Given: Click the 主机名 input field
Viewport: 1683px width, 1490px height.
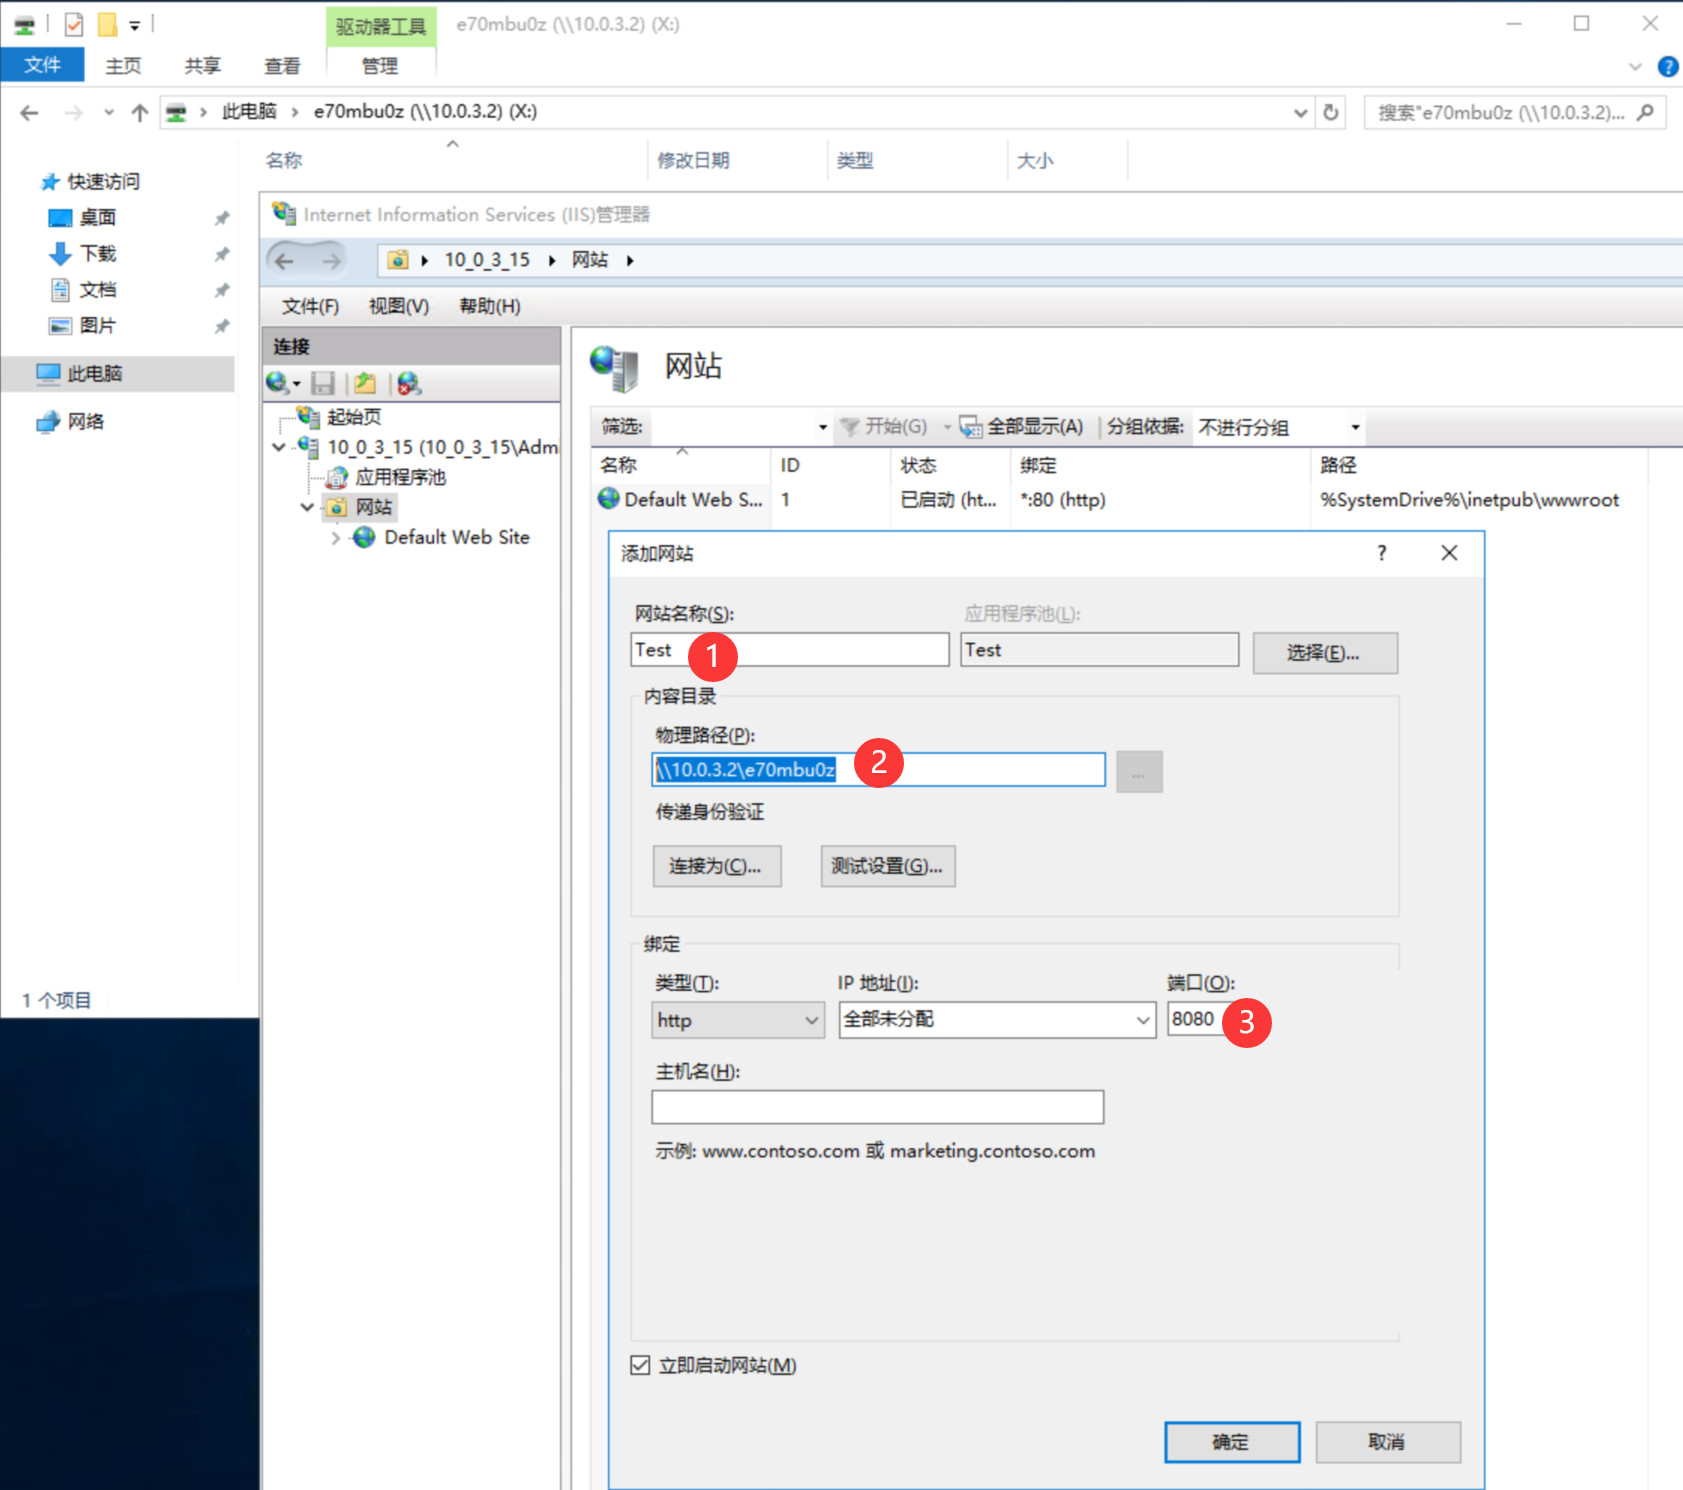Looking at the screenshot, I should [x=877, y=1107].
